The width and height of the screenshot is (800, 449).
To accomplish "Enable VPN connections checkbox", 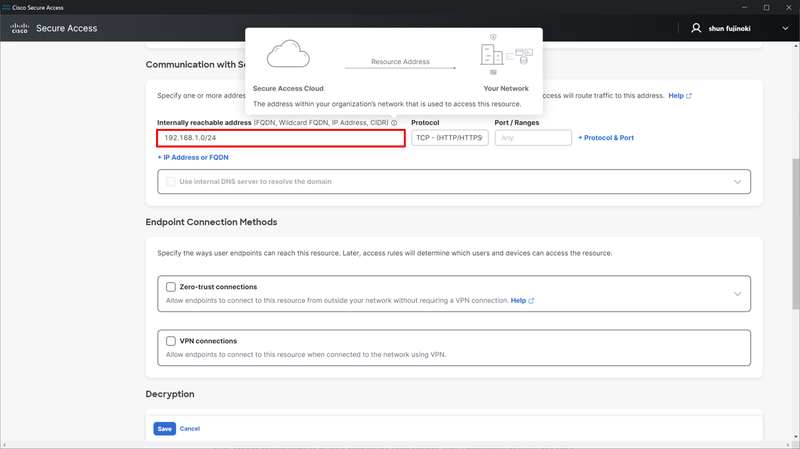I will point(171,341).
